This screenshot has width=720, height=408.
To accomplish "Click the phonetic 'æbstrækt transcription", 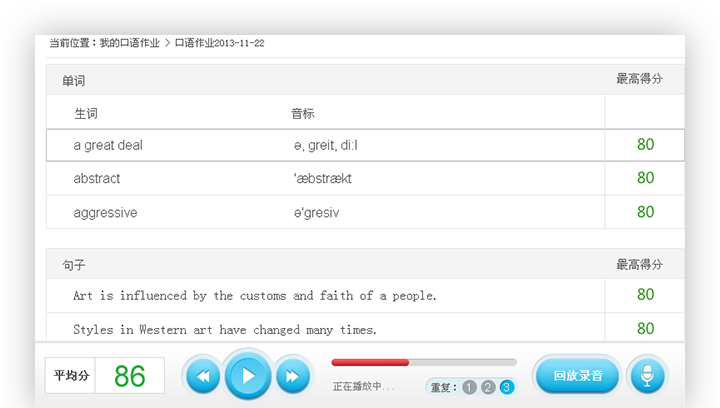I will coord(322,178).
